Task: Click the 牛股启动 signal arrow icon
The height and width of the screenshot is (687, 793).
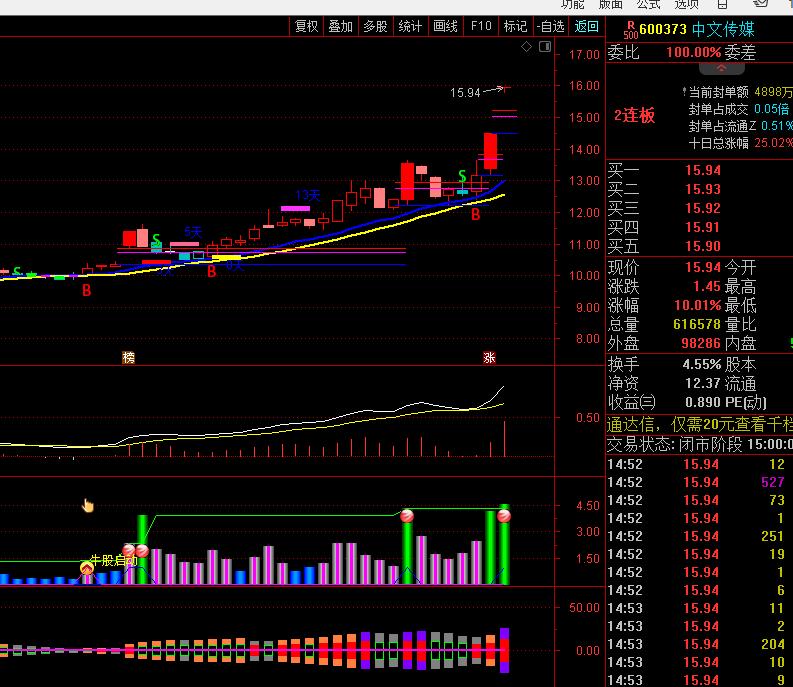Action: pyautogui.click(x=87, y=569)
